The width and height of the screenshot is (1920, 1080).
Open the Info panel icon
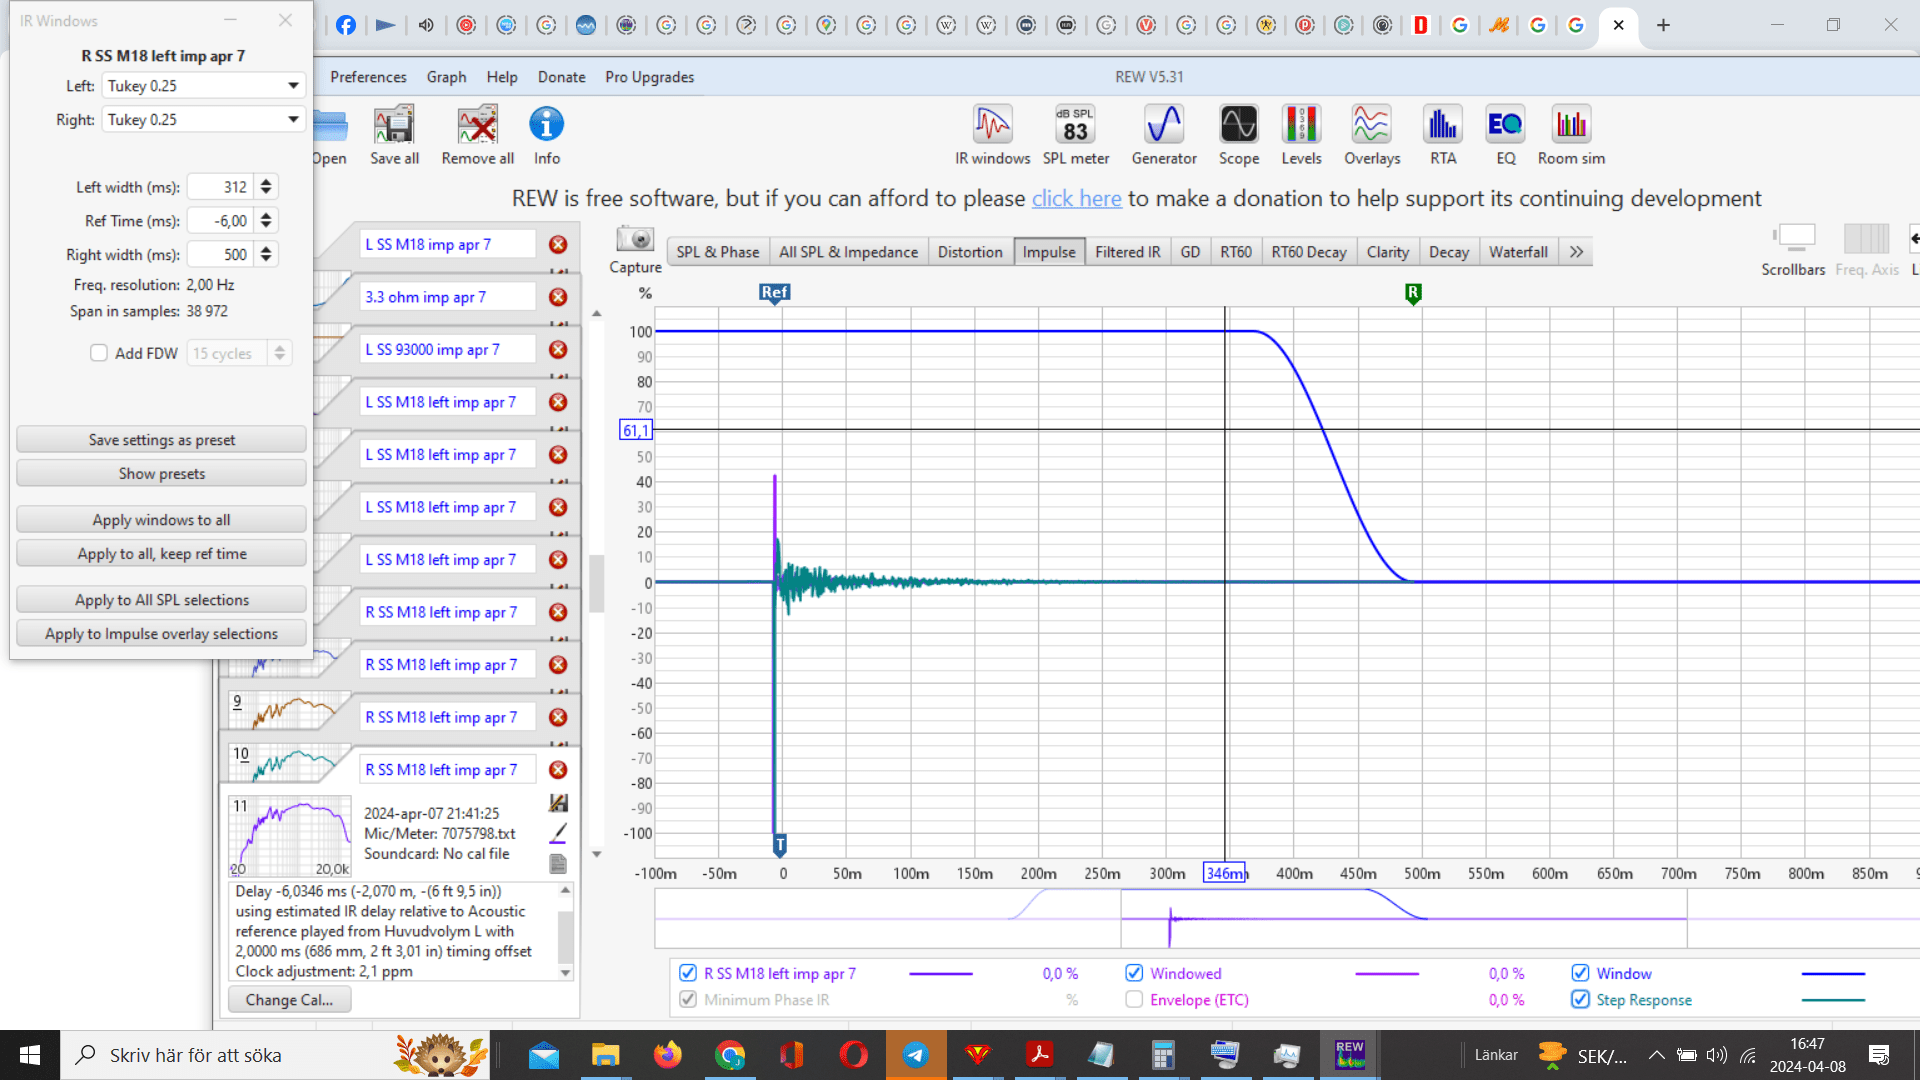click(546, 135)
